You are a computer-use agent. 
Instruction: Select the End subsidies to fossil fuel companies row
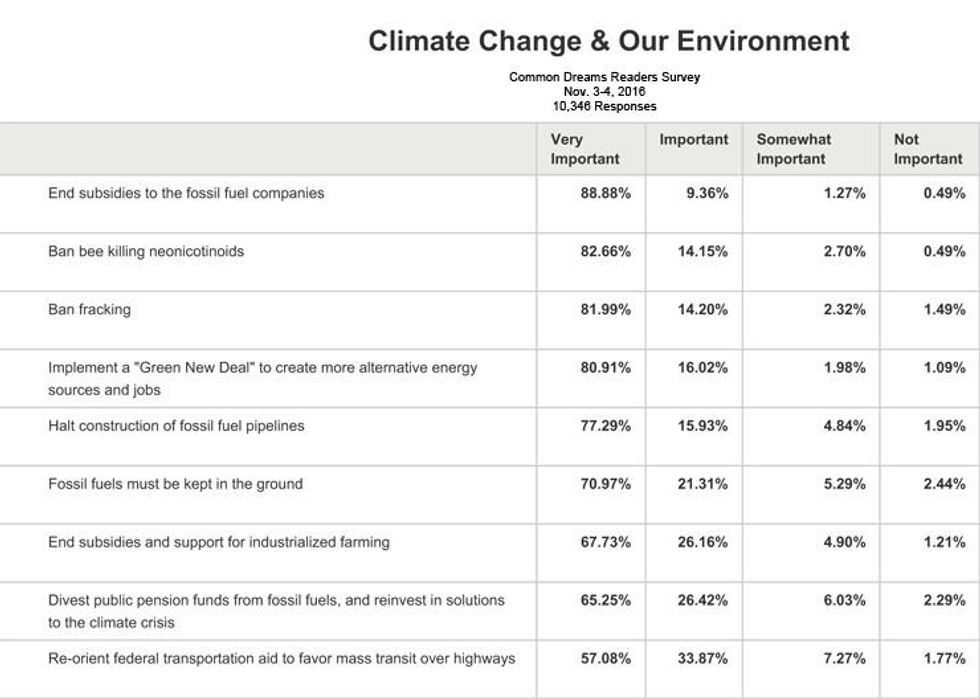click(x=186, y=193)
